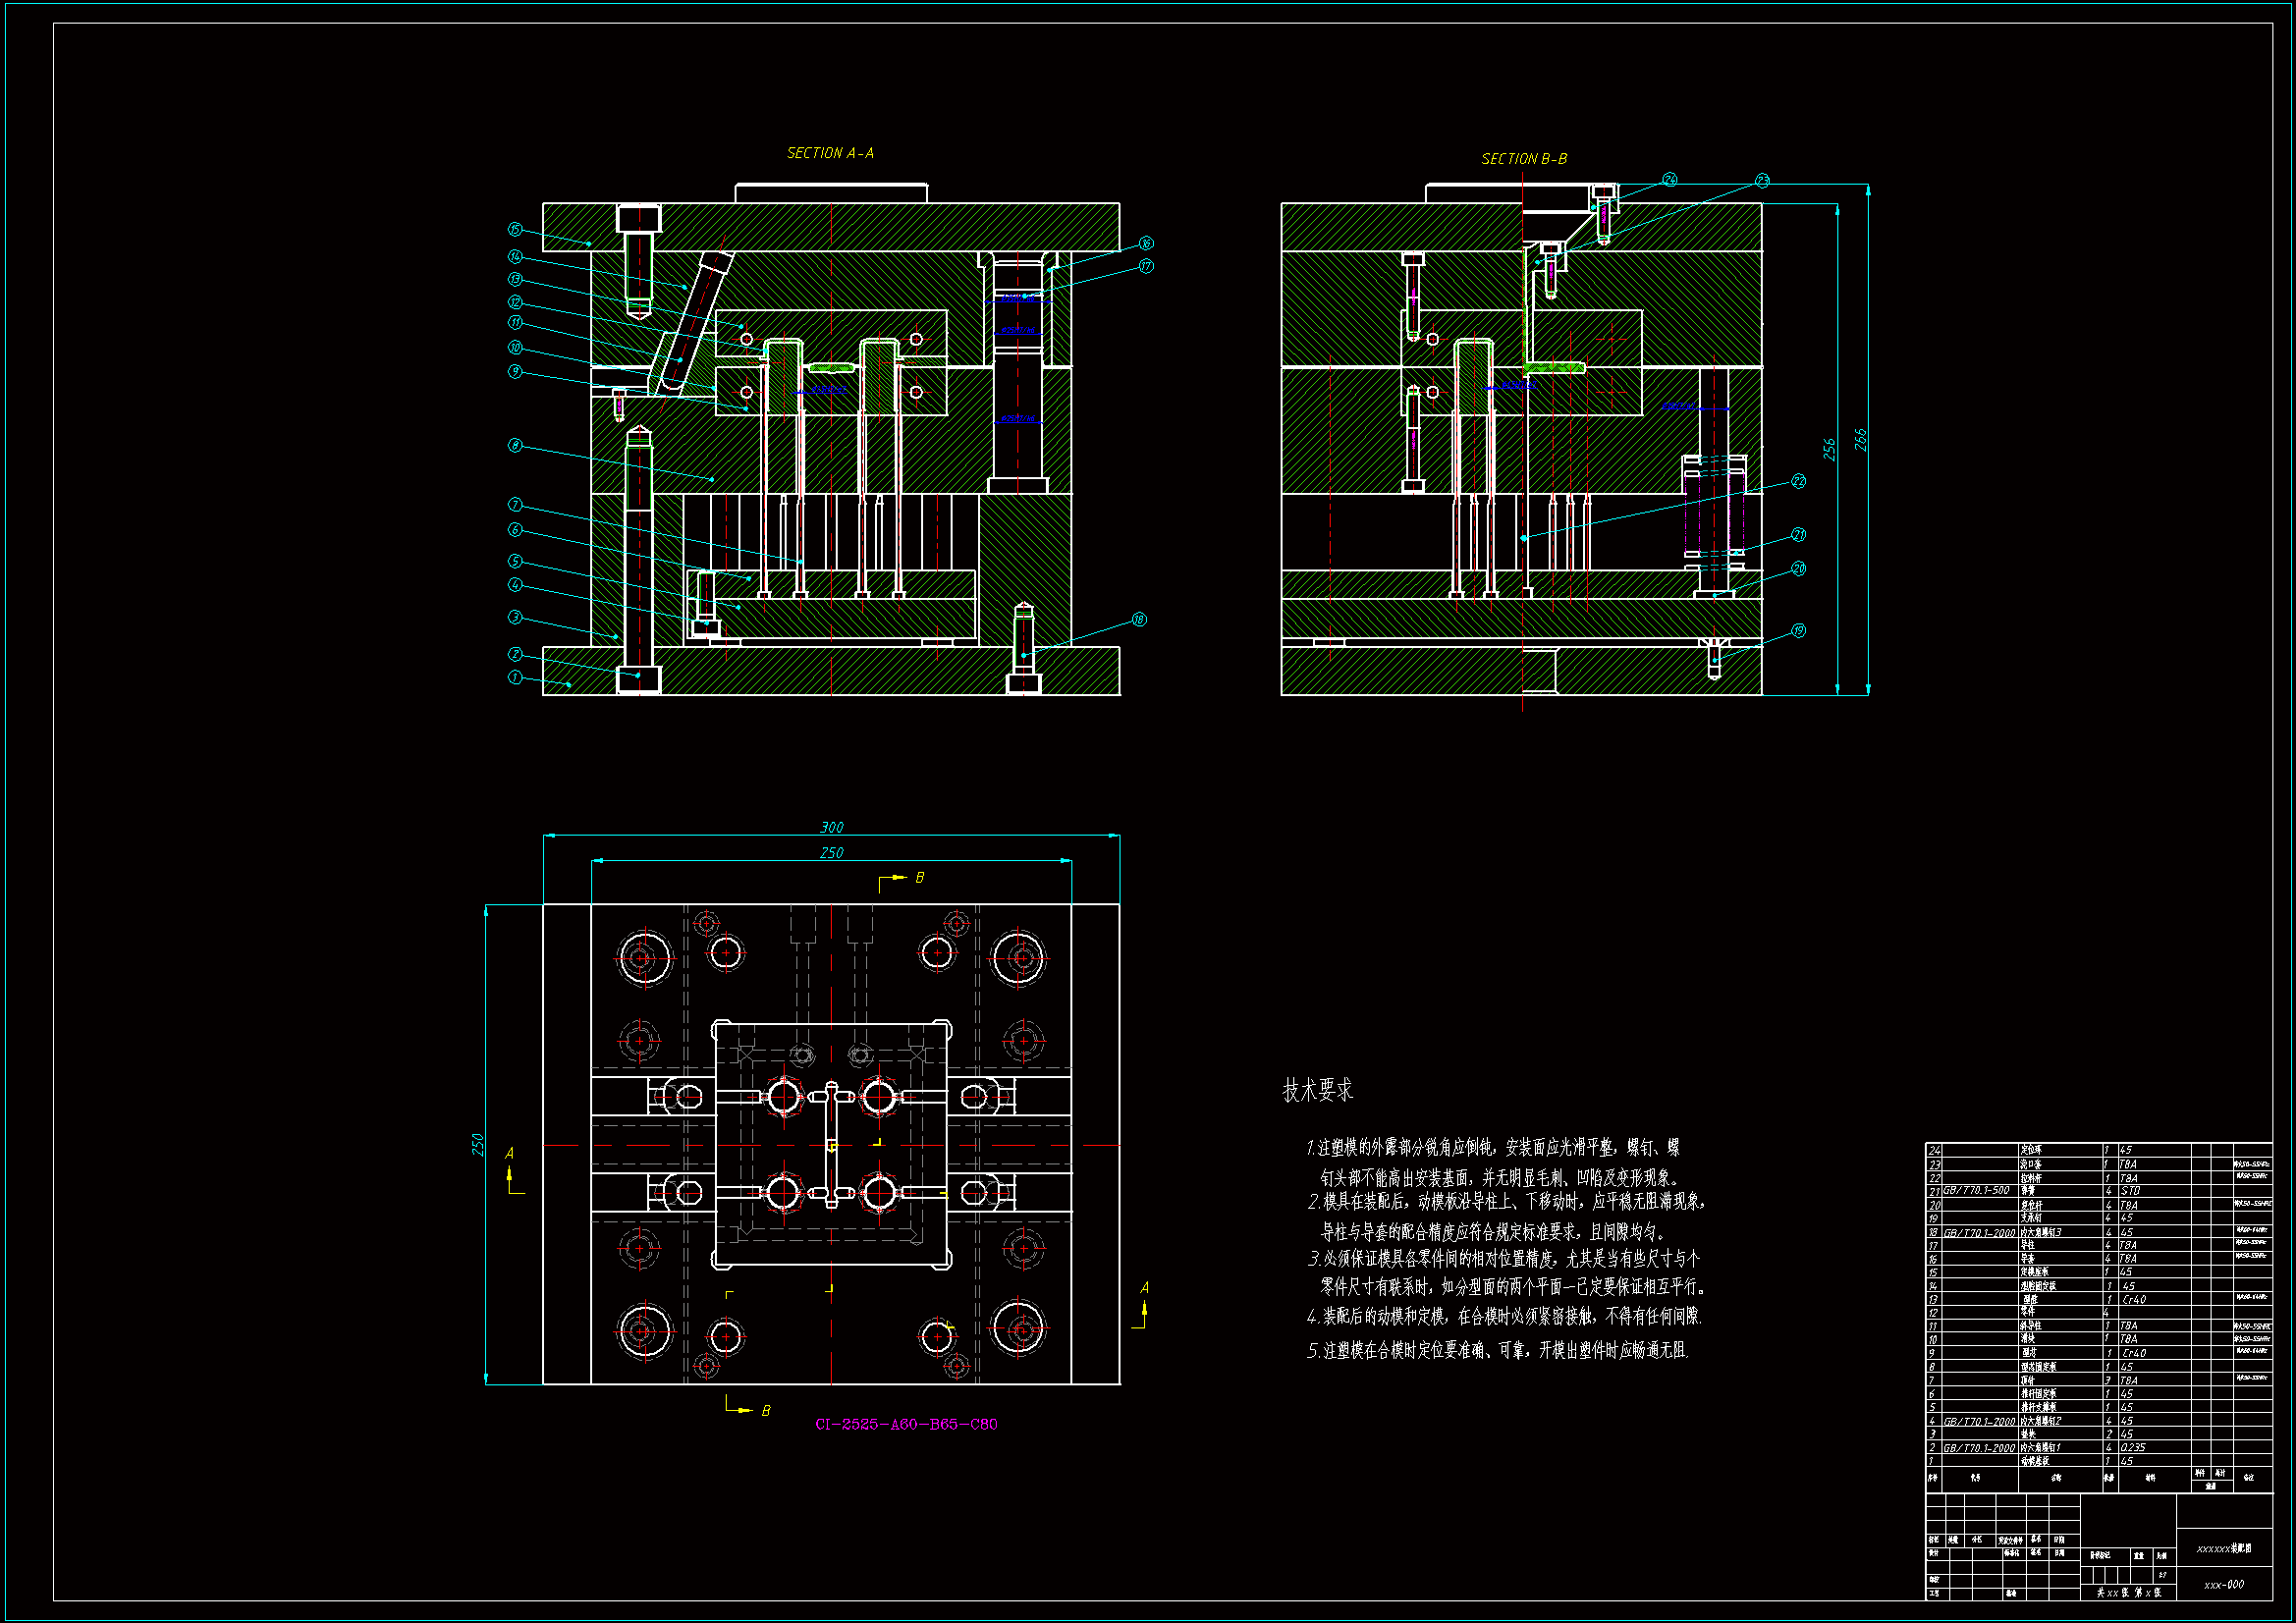This screenshot has height=1623, width=2296.
Task: Select part balloon number 8
Action: point(515,445)
